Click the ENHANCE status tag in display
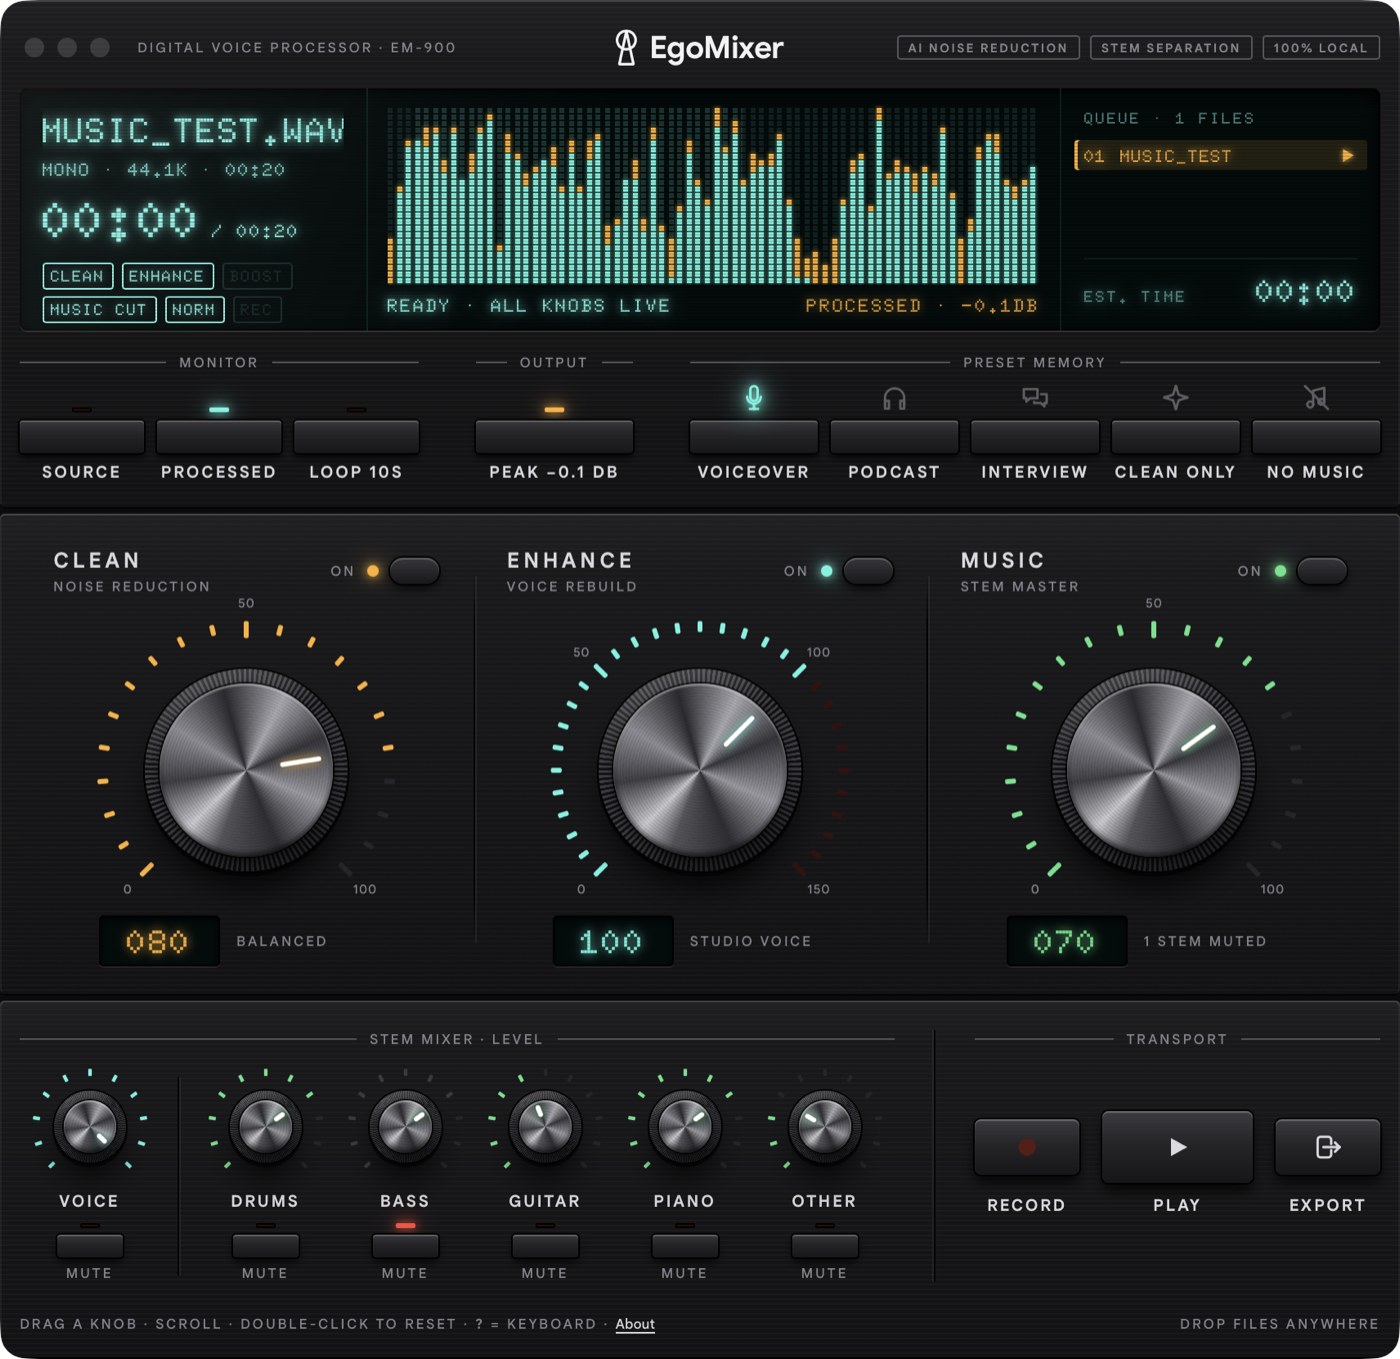 click(x=167, y=276)
